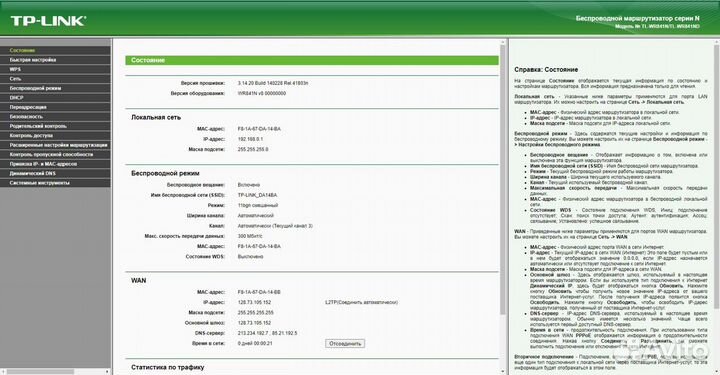Click the Имя беспроводной сети (SSID) label
This screenshot has width=720, height=375.
click(x=188, y=195)
